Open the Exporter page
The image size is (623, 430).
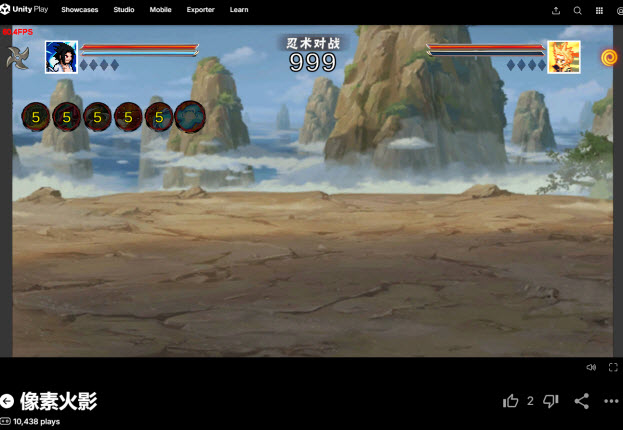coord(200,10)
